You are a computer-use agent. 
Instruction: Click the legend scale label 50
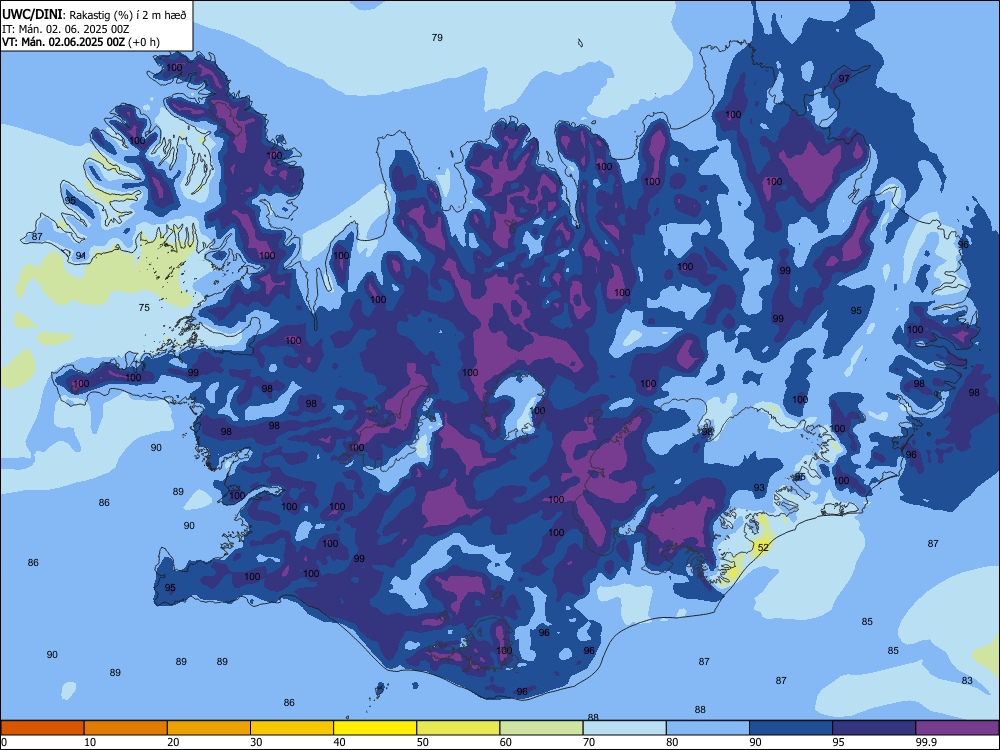(423, 742)
